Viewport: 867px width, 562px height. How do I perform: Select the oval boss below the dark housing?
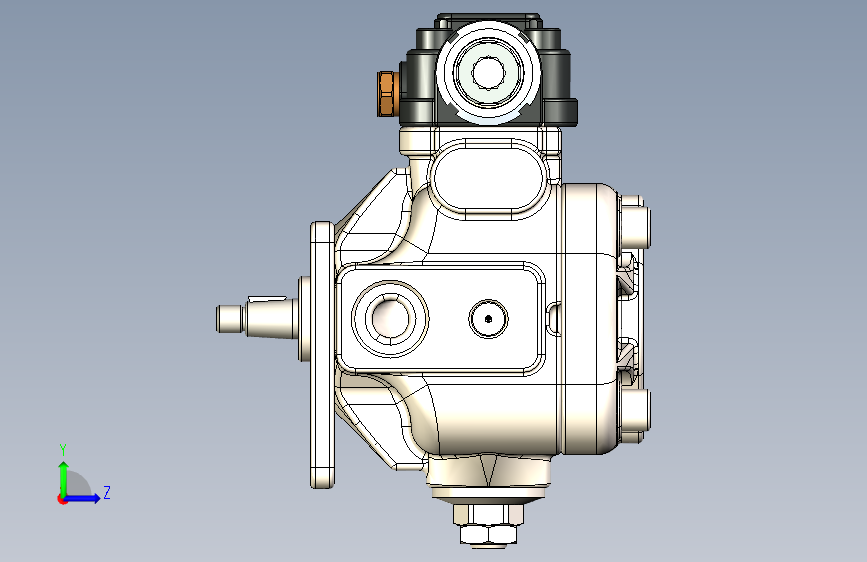click(488, 180)
